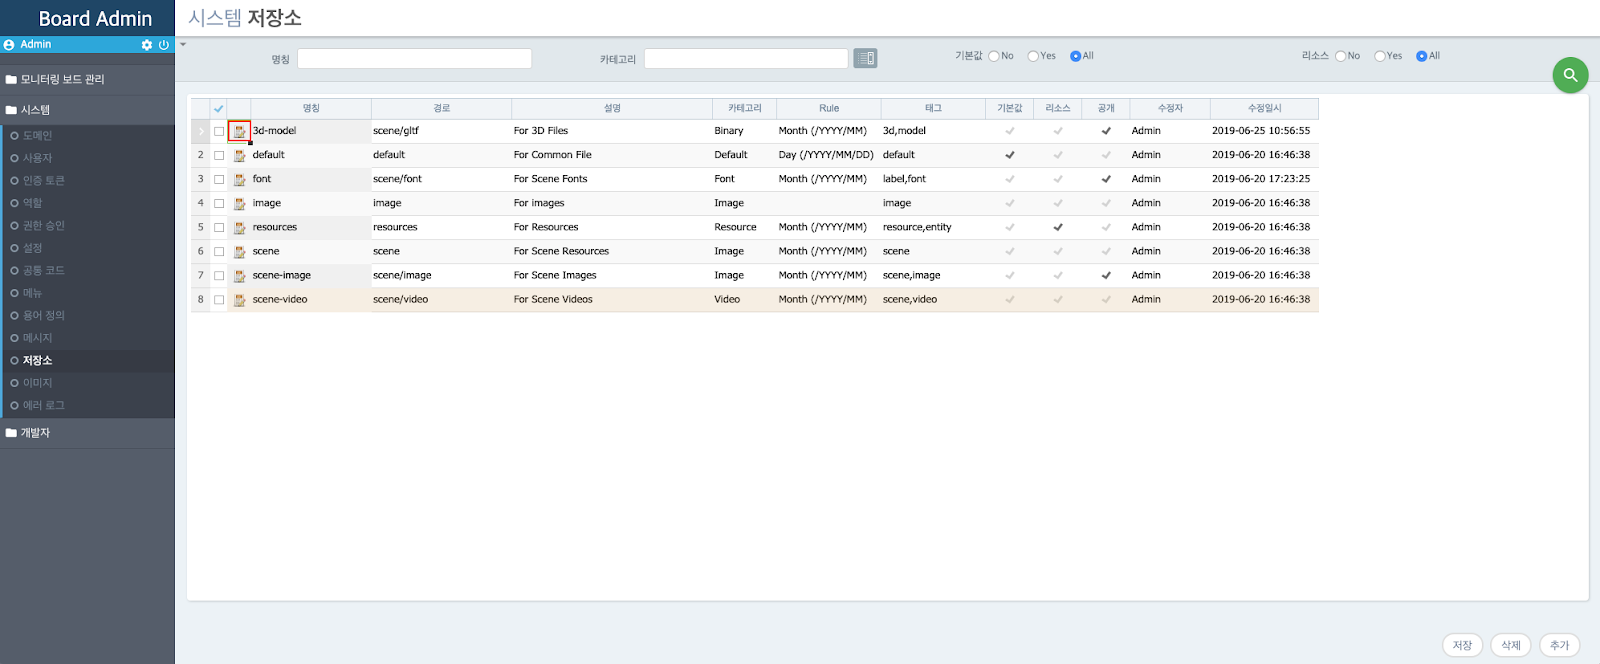1600x664 pixels.
Task: Focus the 명칭 search input field
Action: (x=414, y=59)
